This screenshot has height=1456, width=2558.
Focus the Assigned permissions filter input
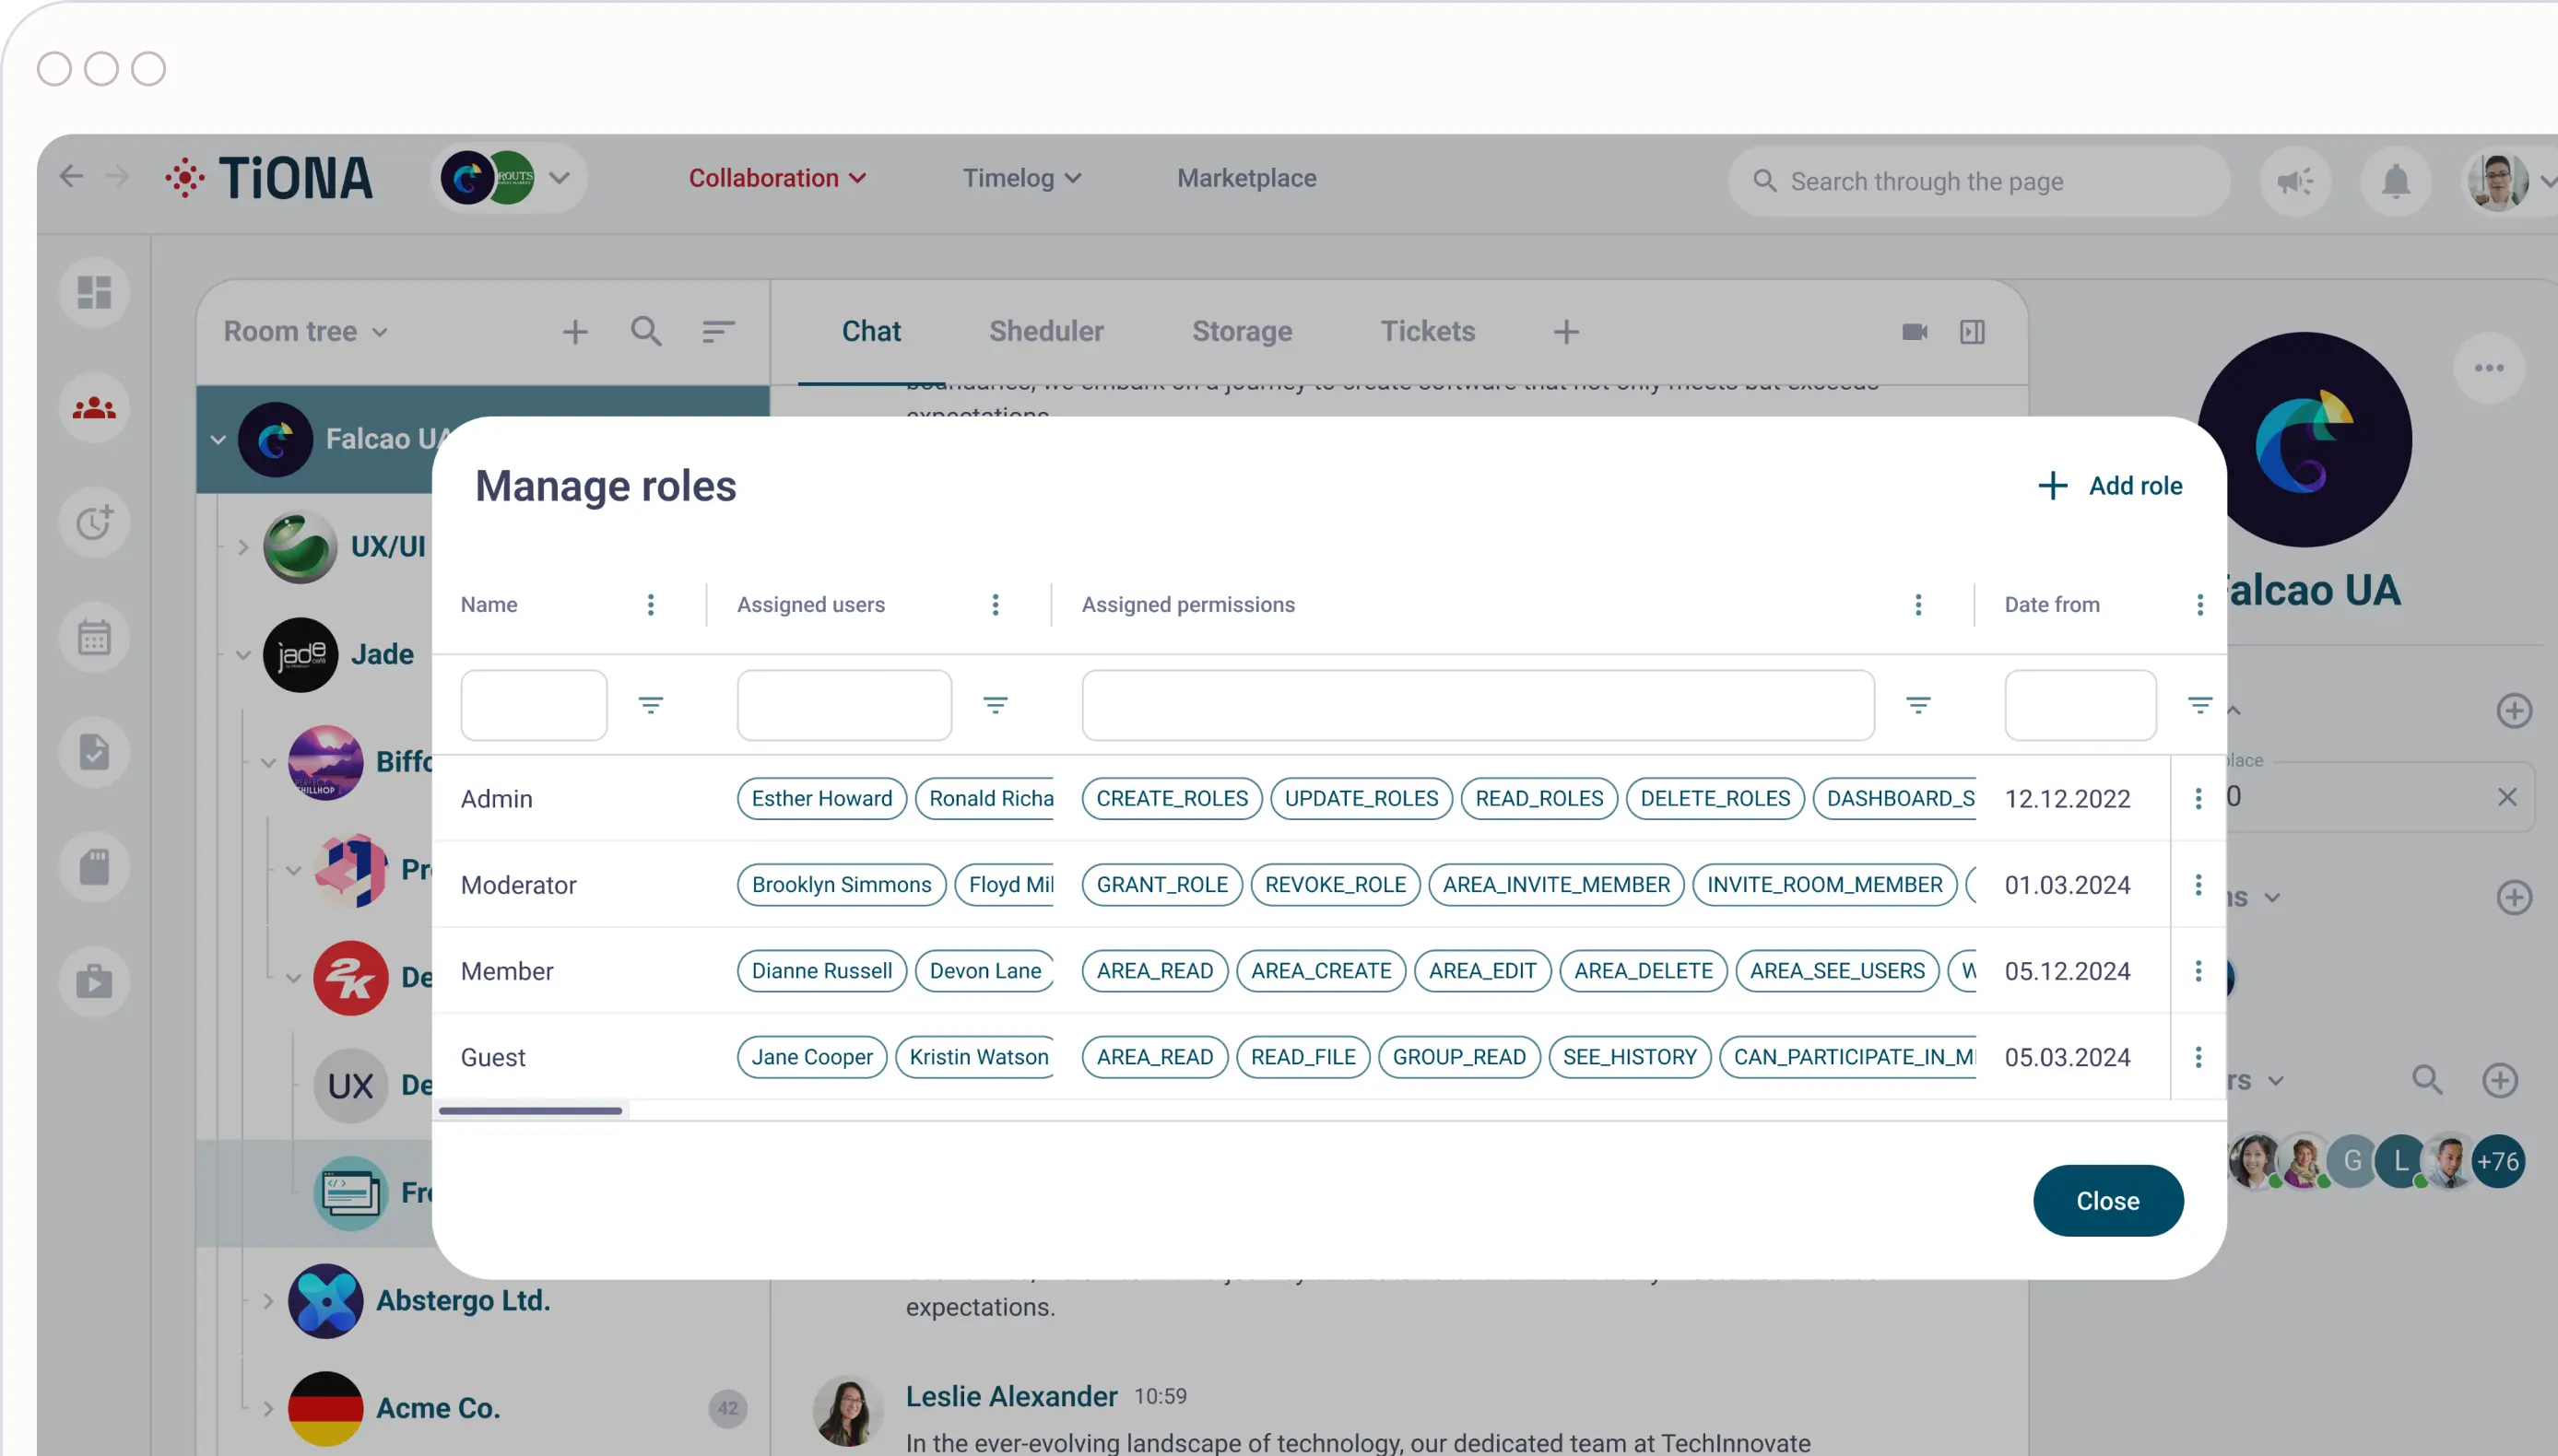pyautogui.click(x=1477, y=705)
